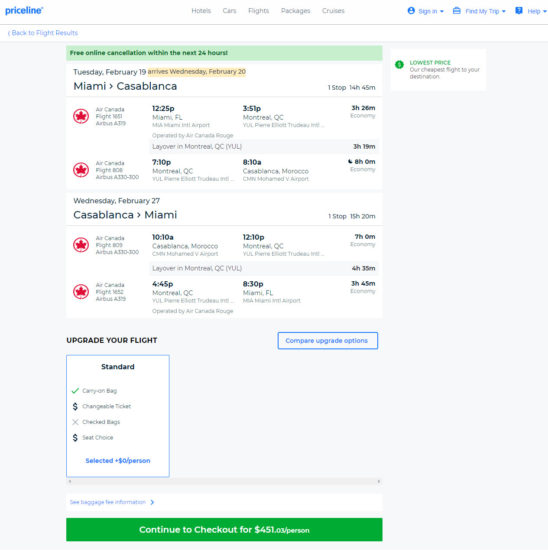Expand the Find My Trip dropdown arrow
Image resolution: width=548 pixels, height=550 pixels.
click(503, 11)
